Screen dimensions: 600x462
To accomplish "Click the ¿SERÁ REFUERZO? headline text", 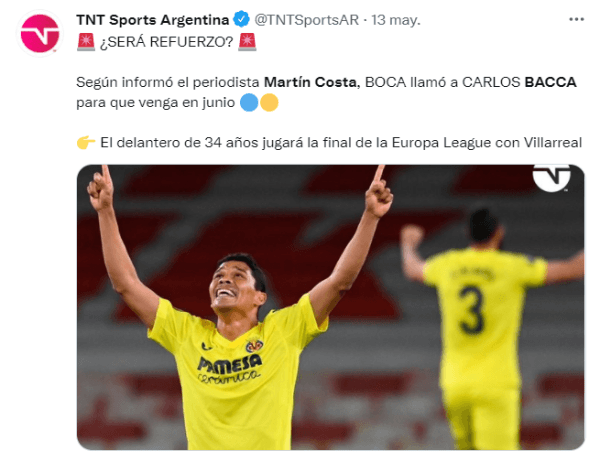I will point(166,42).
